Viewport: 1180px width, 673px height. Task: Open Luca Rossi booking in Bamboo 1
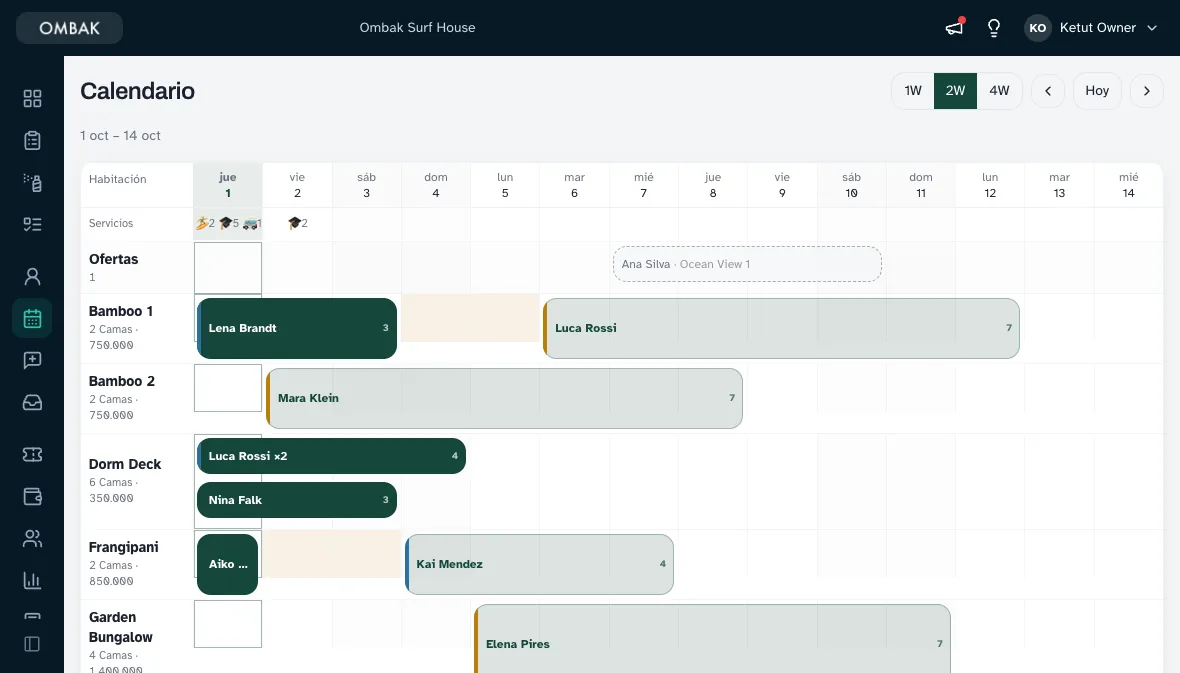781,328
